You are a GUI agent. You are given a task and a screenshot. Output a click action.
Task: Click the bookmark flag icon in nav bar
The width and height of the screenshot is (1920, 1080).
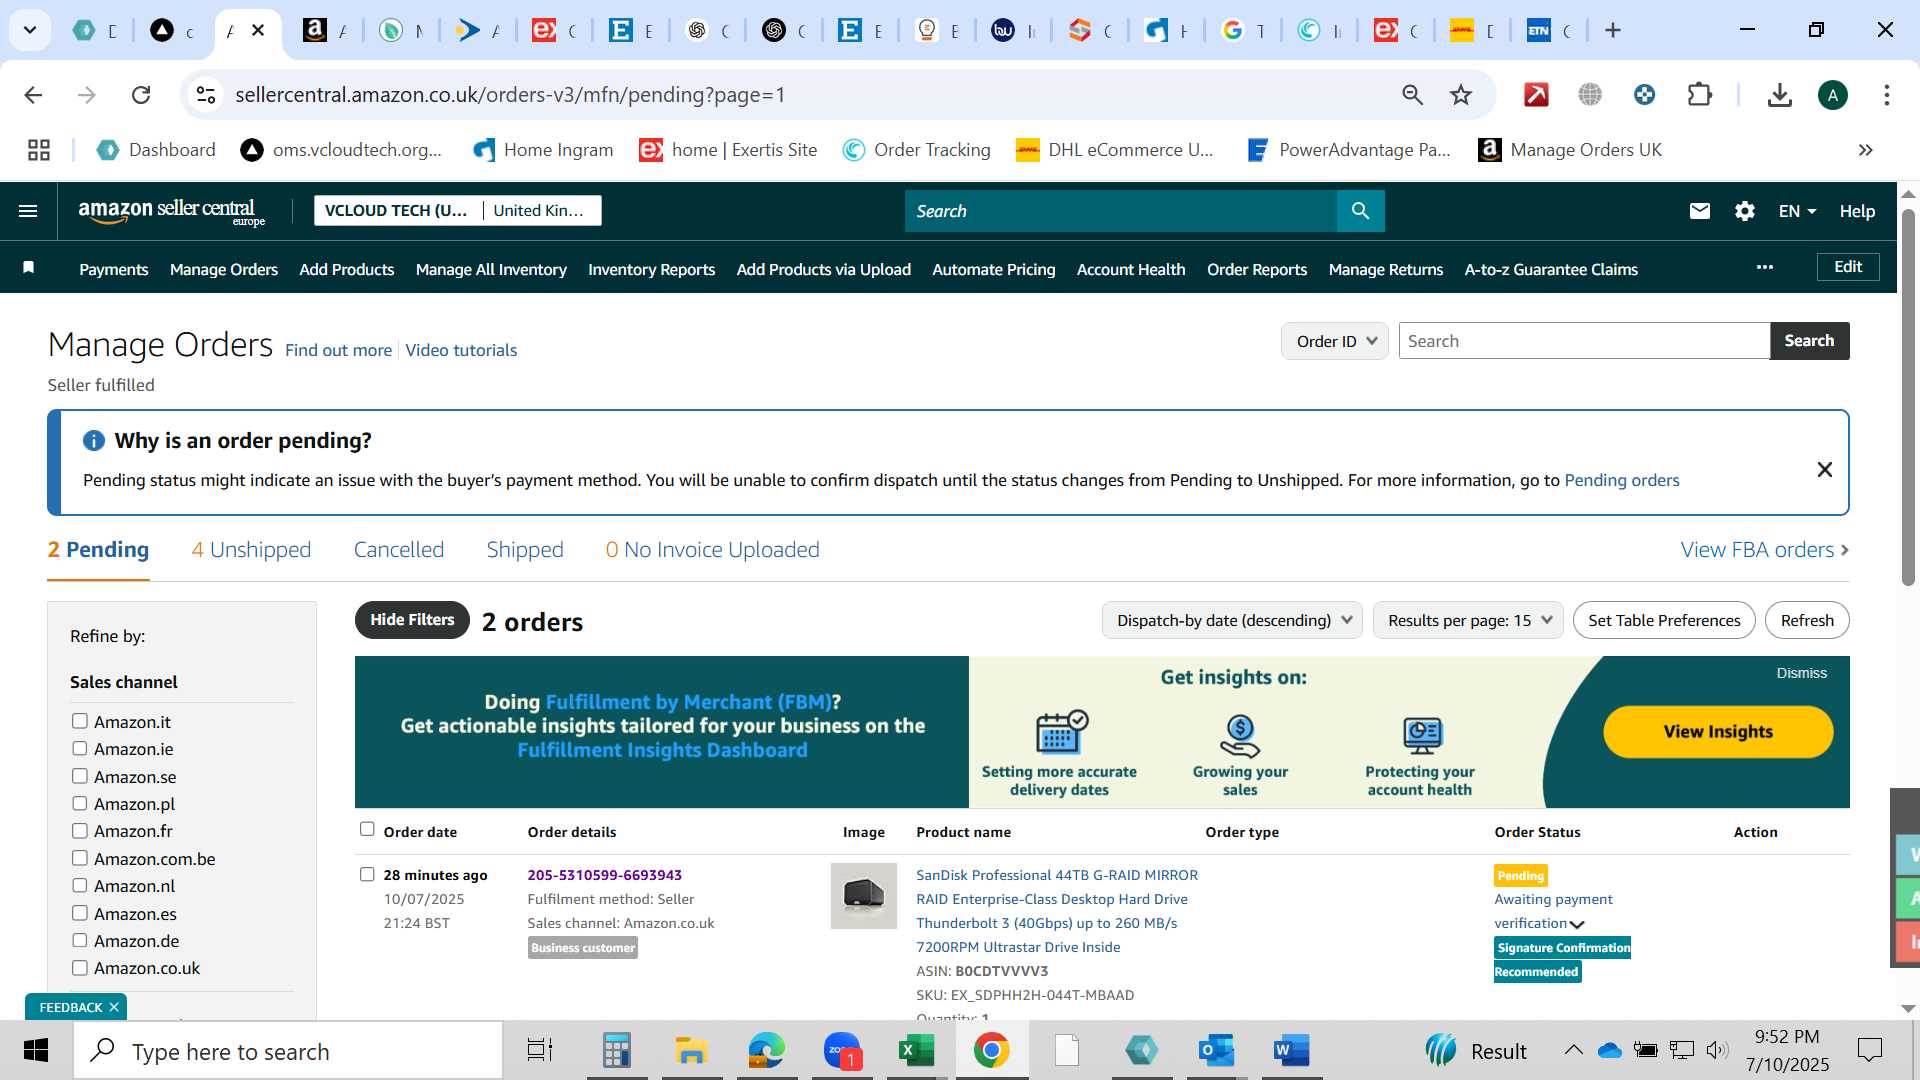click(29, 267)
